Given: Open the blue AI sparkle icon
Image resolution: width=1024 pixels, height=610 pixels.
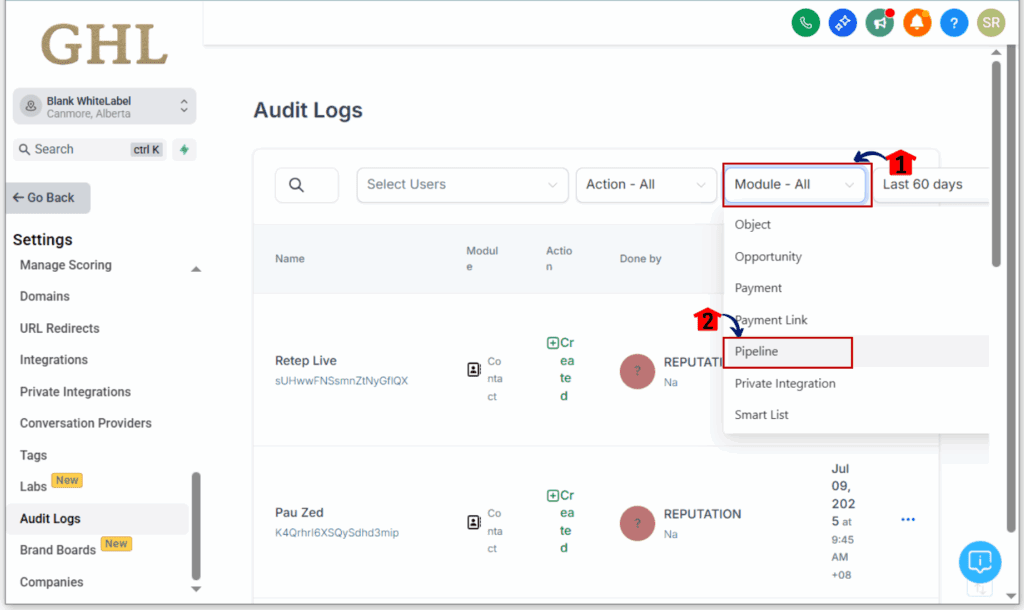Looking at the screenshot, I should pos(842,22).
